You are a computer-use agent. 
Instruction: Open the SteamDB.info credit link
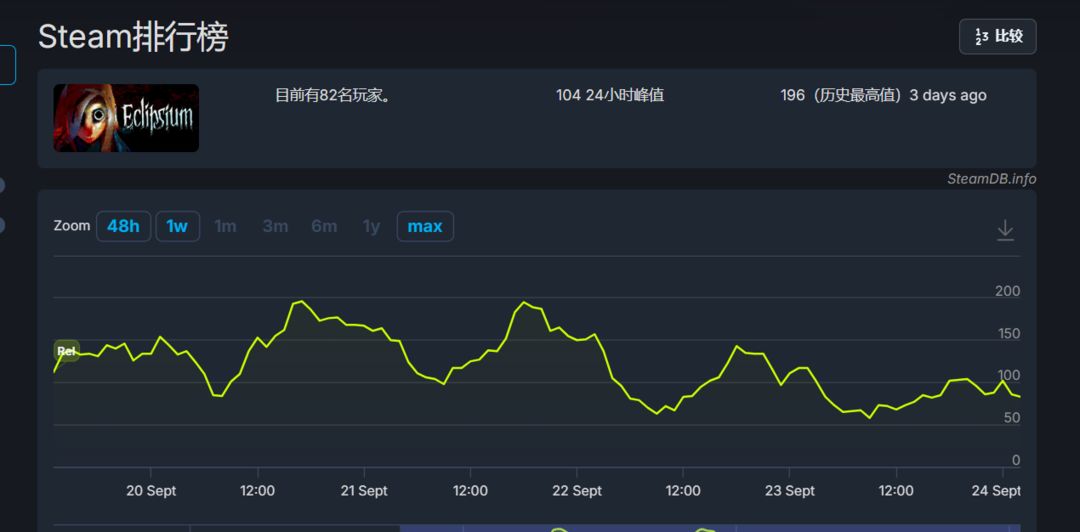coord(991,179)
